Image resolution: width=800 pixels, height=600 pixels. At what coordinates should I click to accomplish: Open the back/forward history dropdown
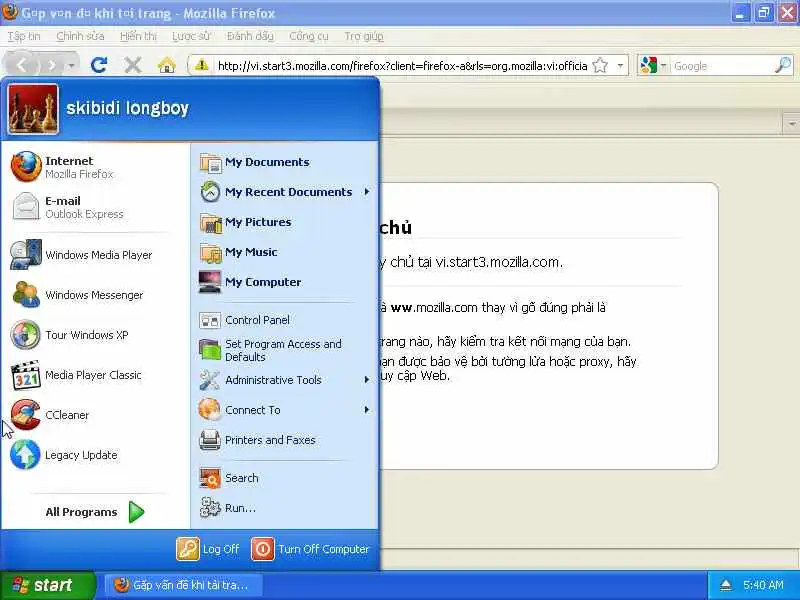(71, 65)
